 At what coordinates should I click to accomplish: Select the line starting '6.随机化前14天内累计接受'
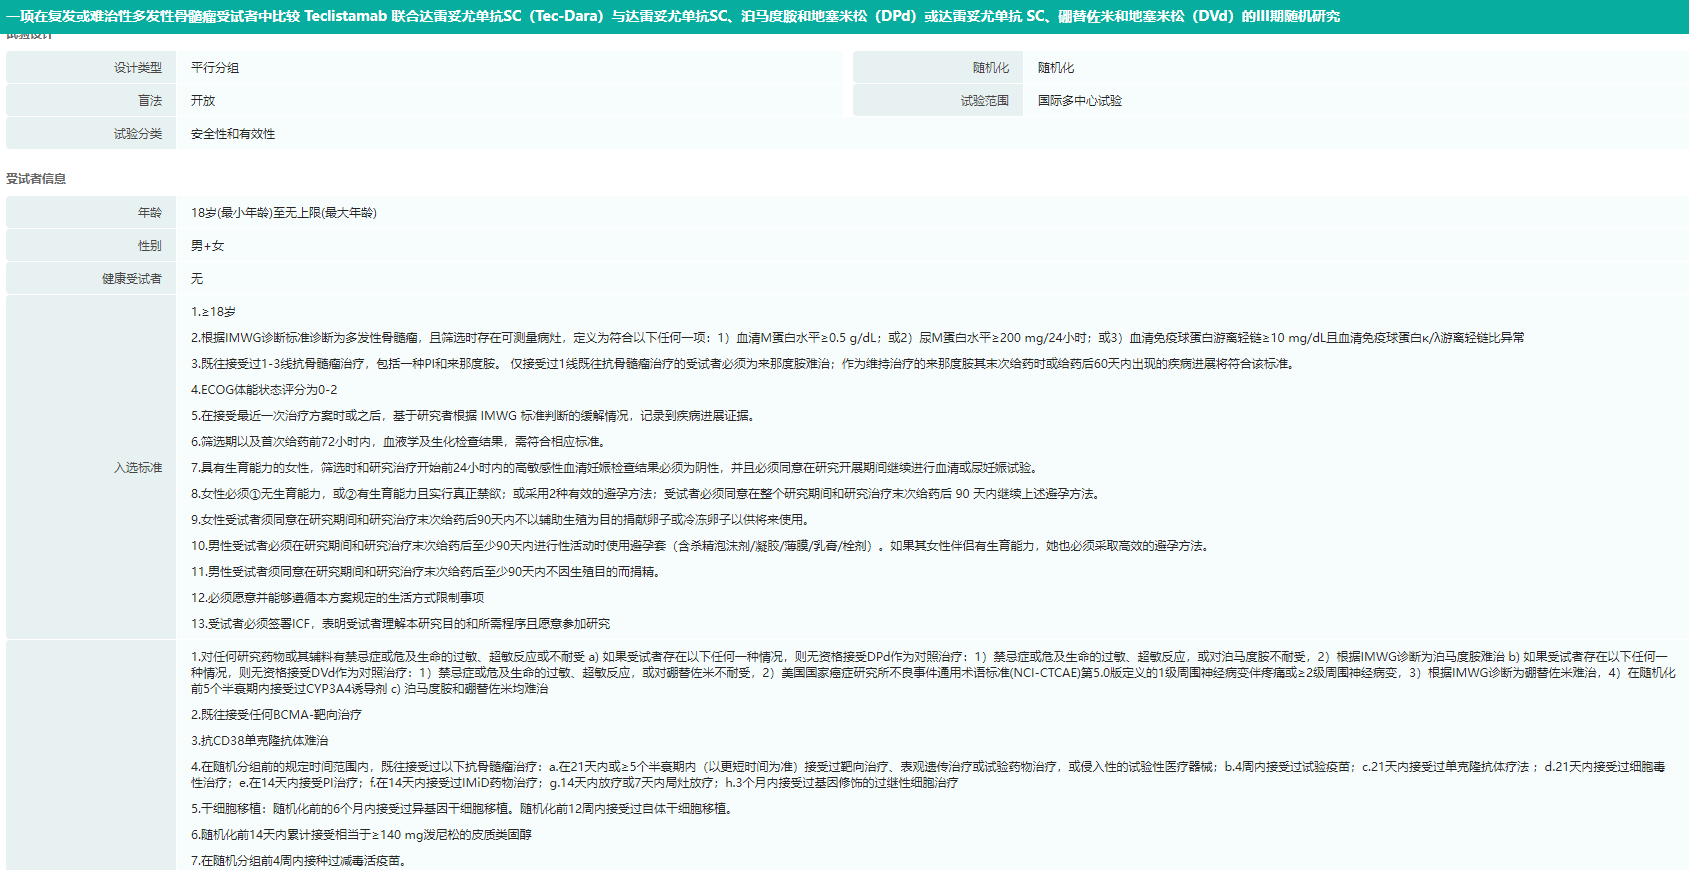pos(362,835)
